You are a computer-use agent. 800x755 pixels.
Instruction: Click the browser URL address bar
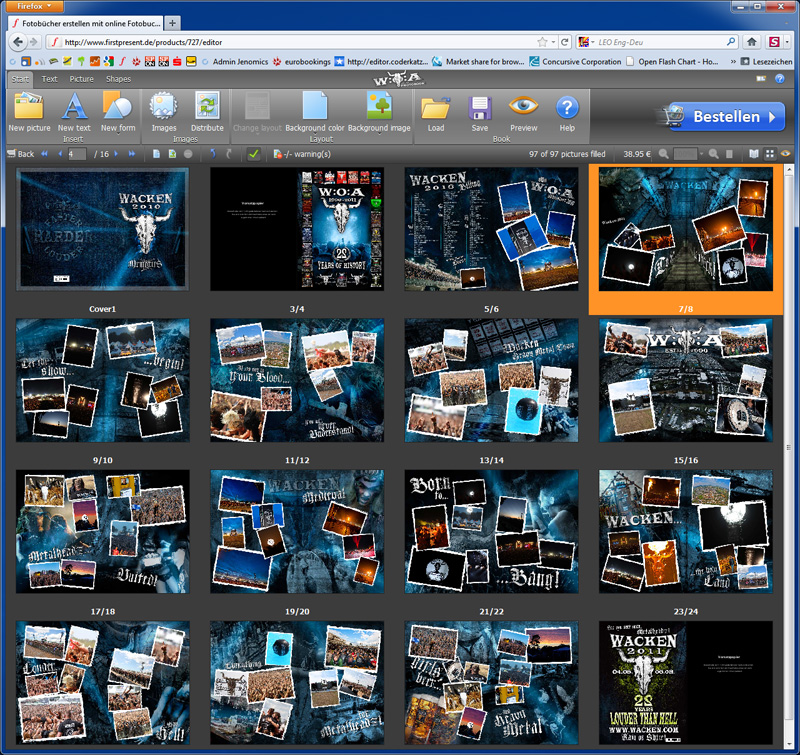tap(293, 42)
